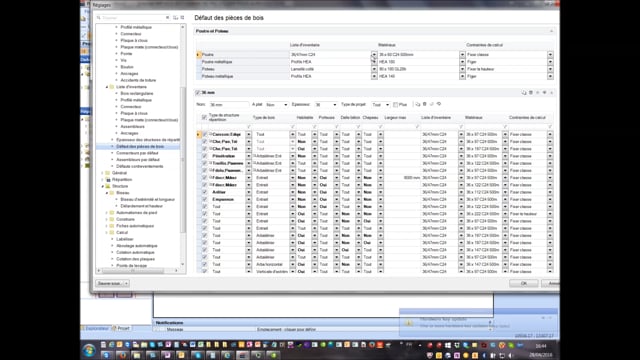Click the Notifications panel header
The height and width of the screenshot is (360, 640).
click(322, 323)
